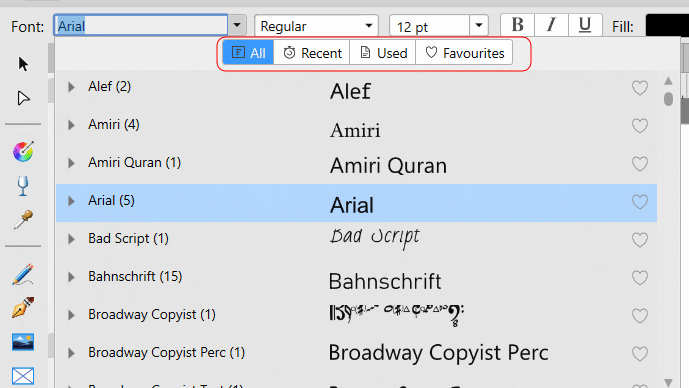Viewport: 689px width, 388px height.
Task: Select the Pencil tool
Action: point(23,274)
